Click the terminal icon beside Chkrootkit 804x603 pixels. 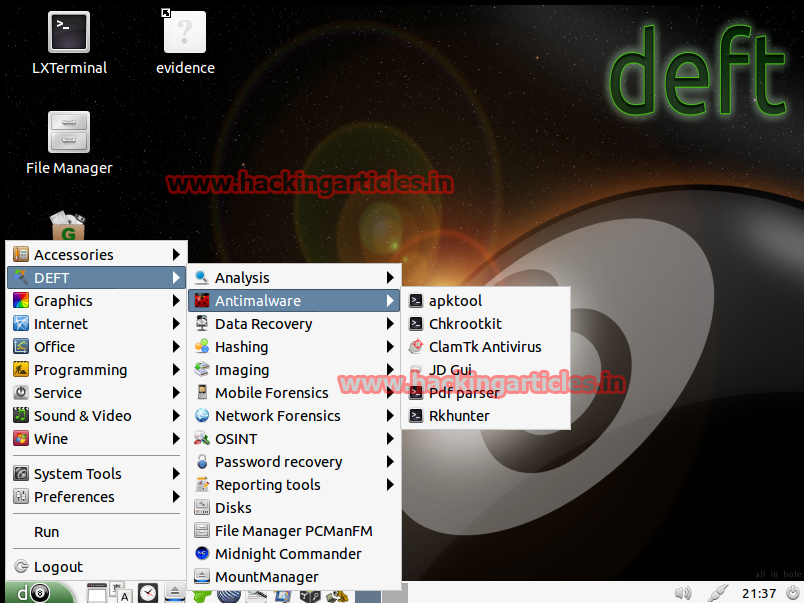[416, 324]
